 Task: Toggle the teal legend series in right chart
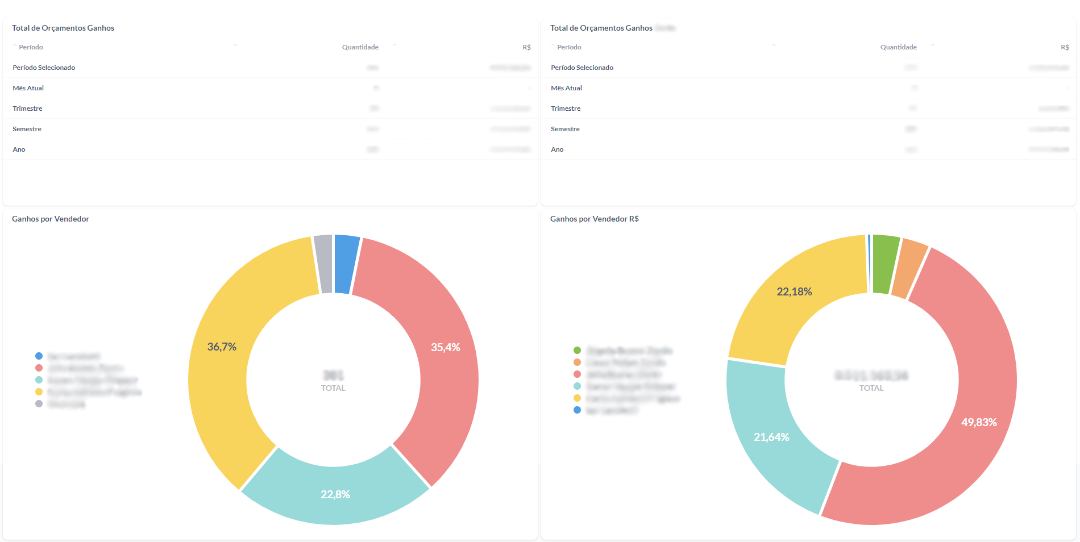tap(630, 386)
